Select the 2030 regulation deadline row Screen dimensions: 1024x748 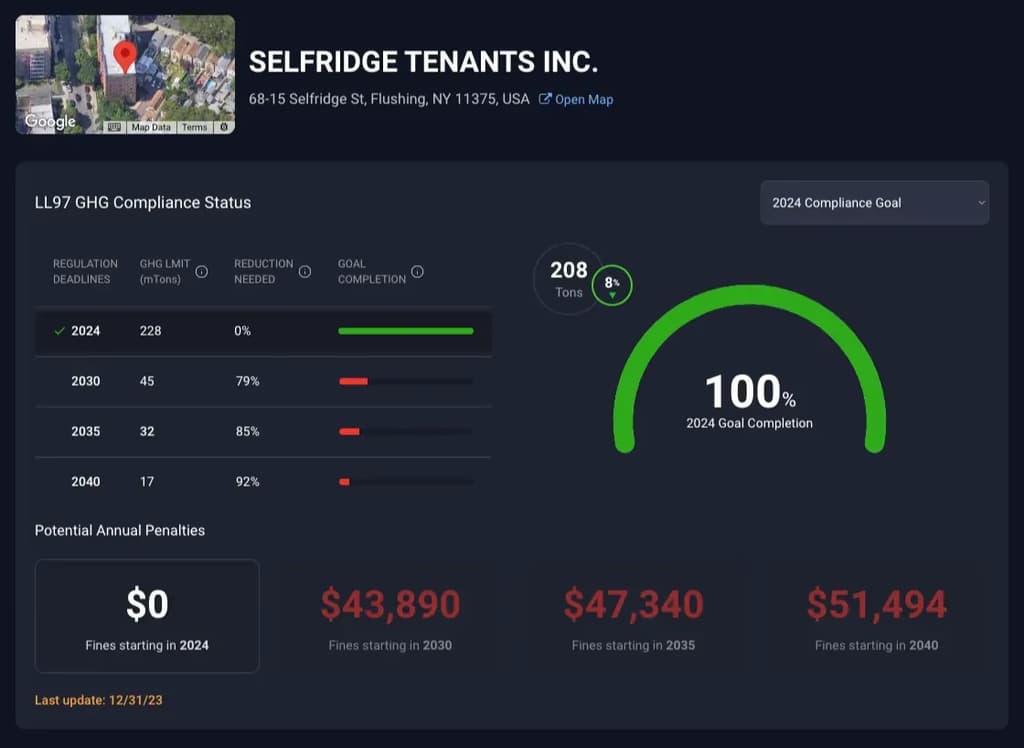pos(262,381)
